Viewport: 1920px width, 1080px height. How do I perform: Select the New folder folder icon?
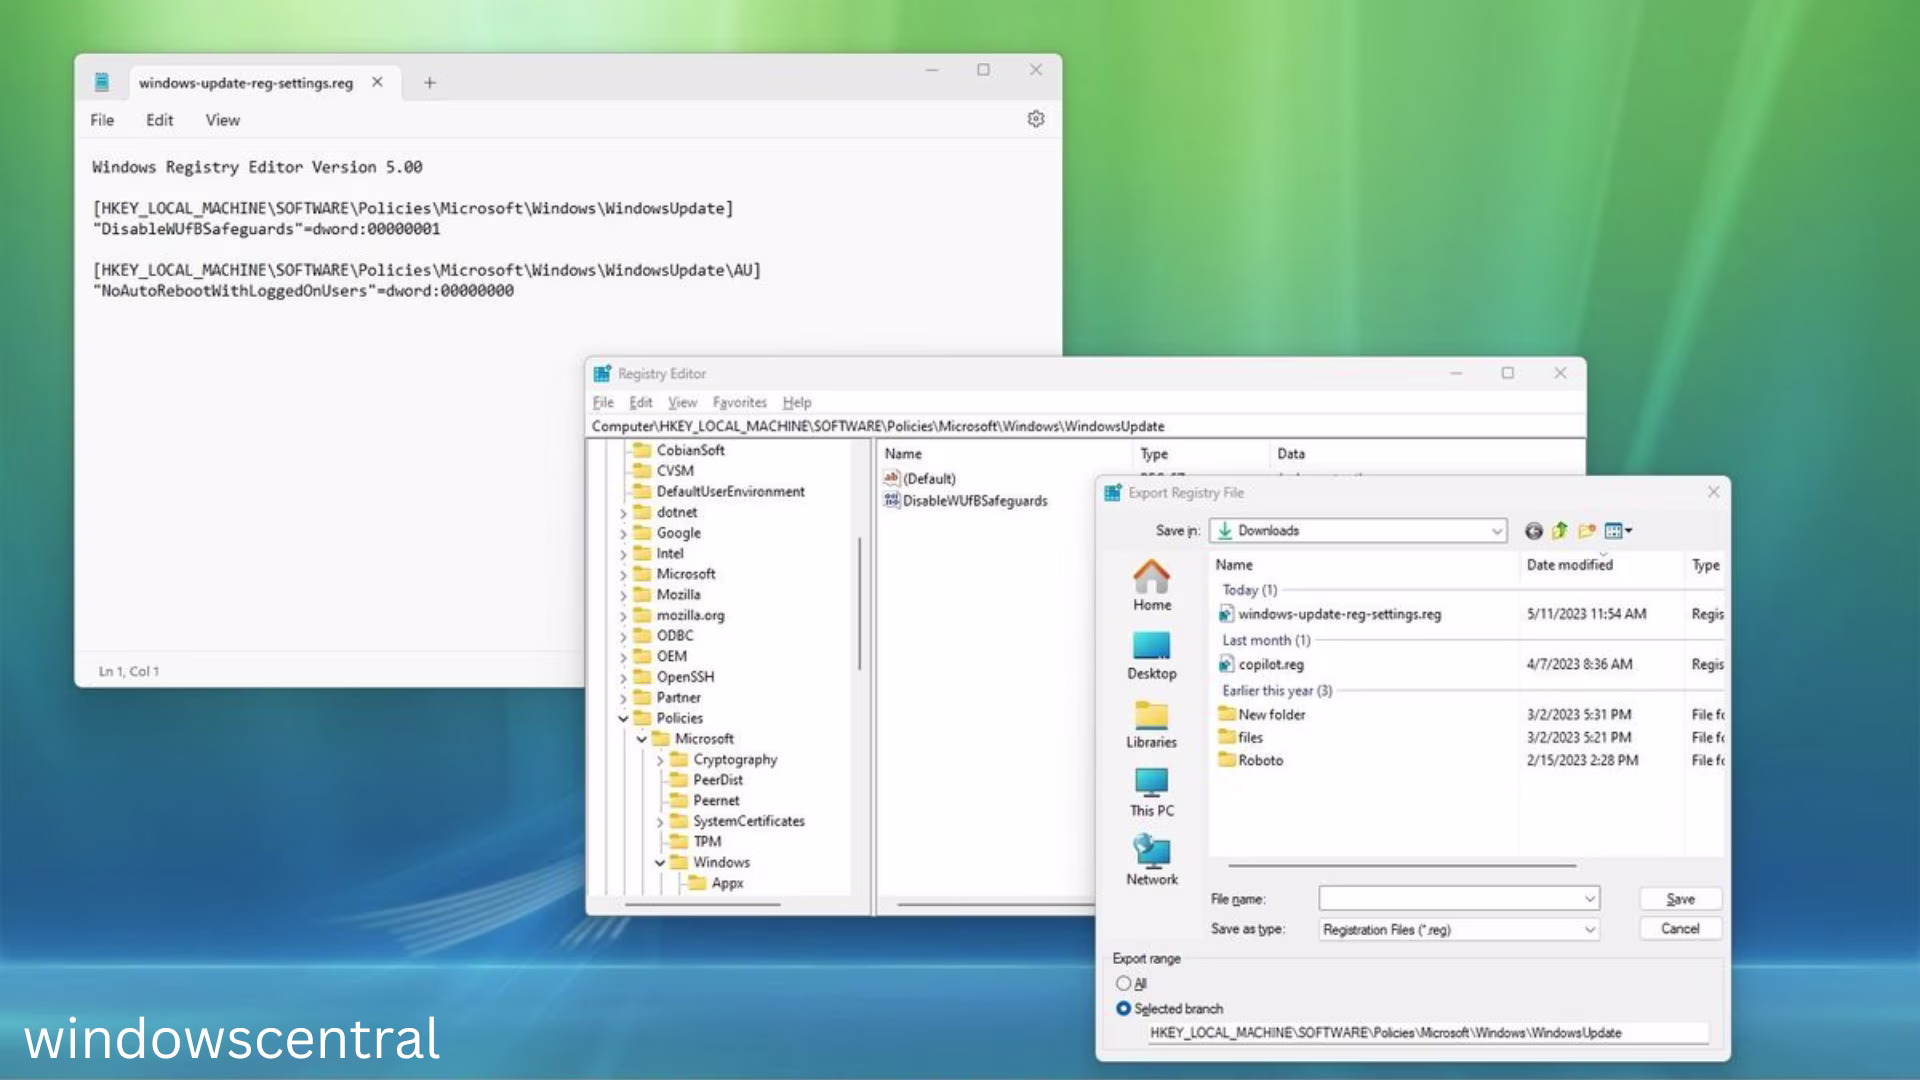(x=1227, y=714)
